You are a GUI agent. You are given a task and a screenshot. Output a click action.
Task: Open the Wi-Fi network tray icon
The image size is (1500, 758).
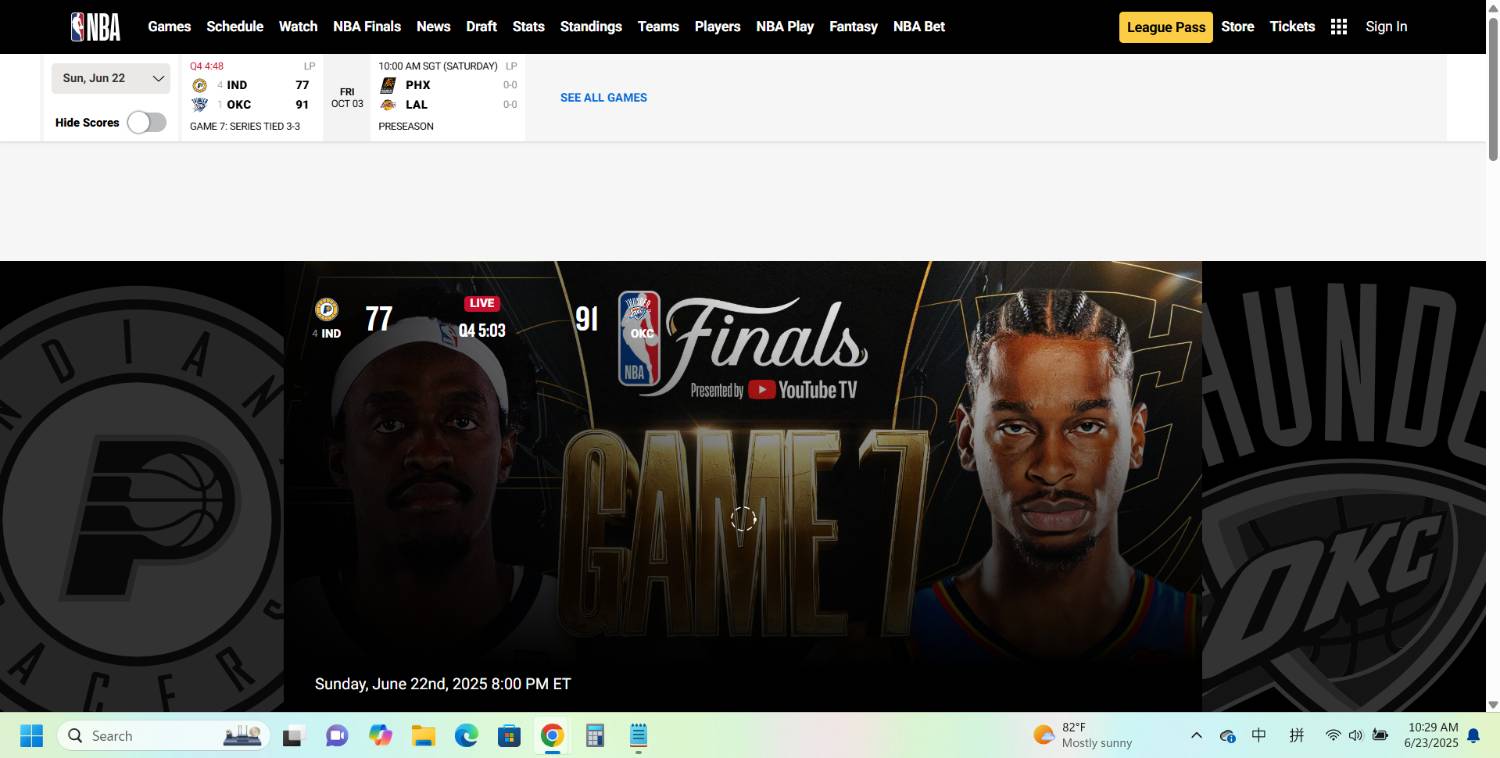[1333, 736]
